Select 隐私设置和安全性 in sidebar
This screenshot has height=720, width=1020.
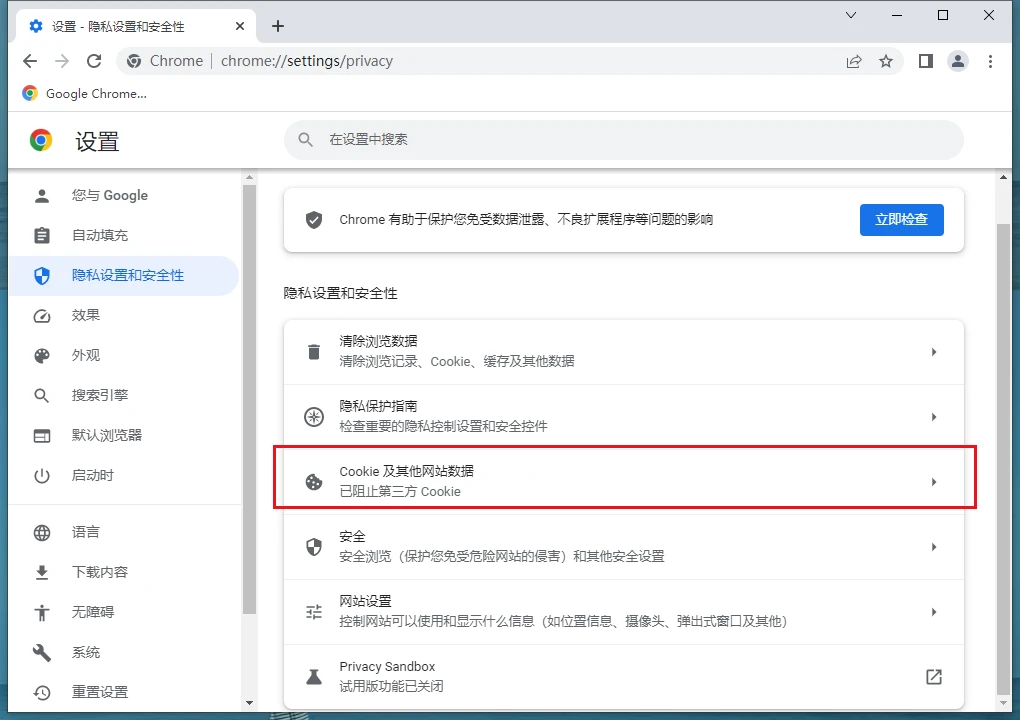coord(124,276)
